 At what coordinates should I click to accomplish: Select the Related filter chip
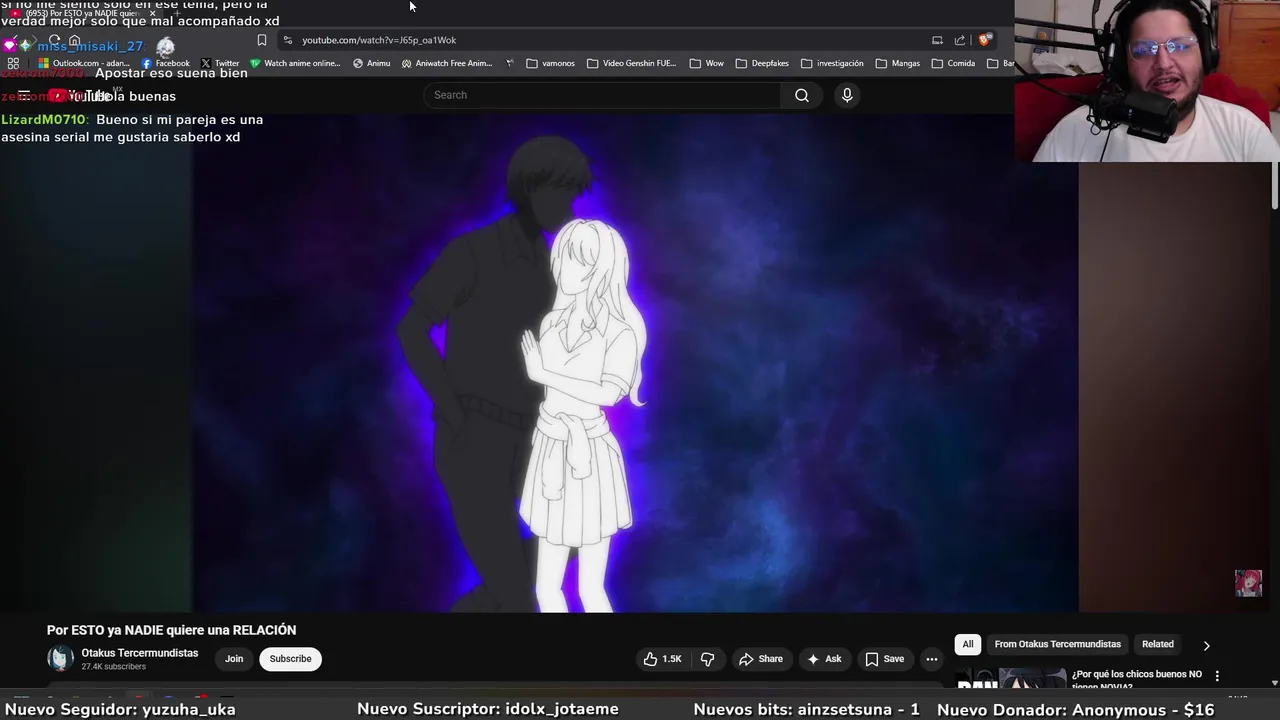click(1157, 644)
